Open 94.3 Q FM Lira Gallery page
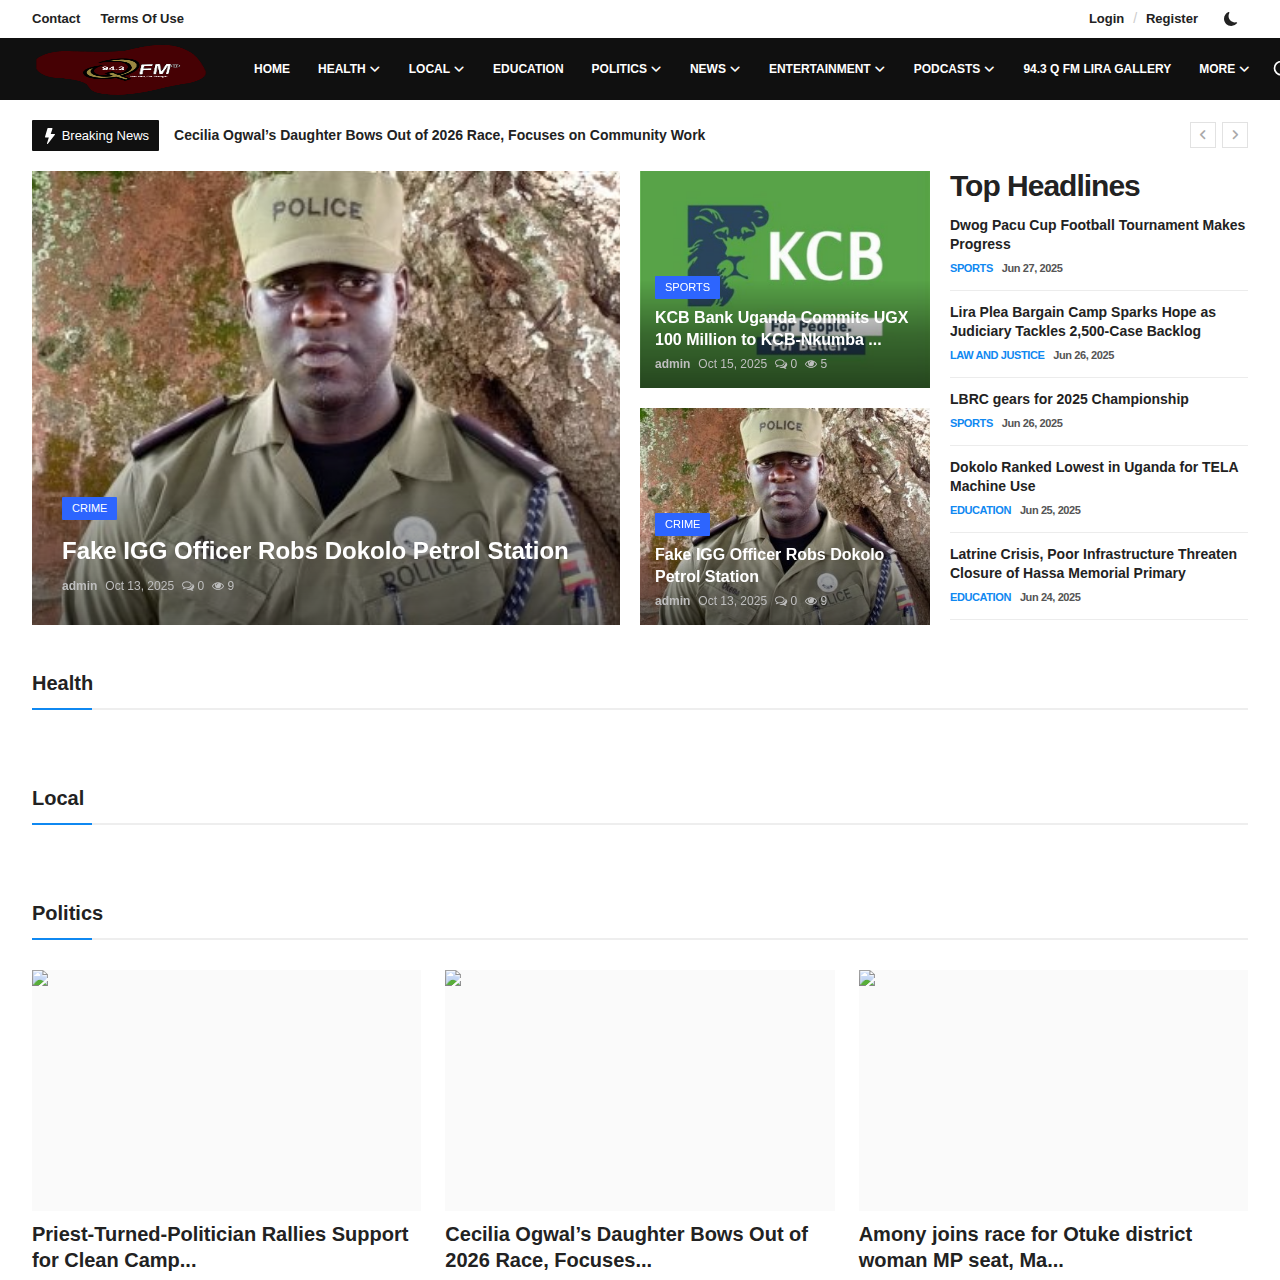 1096,69
